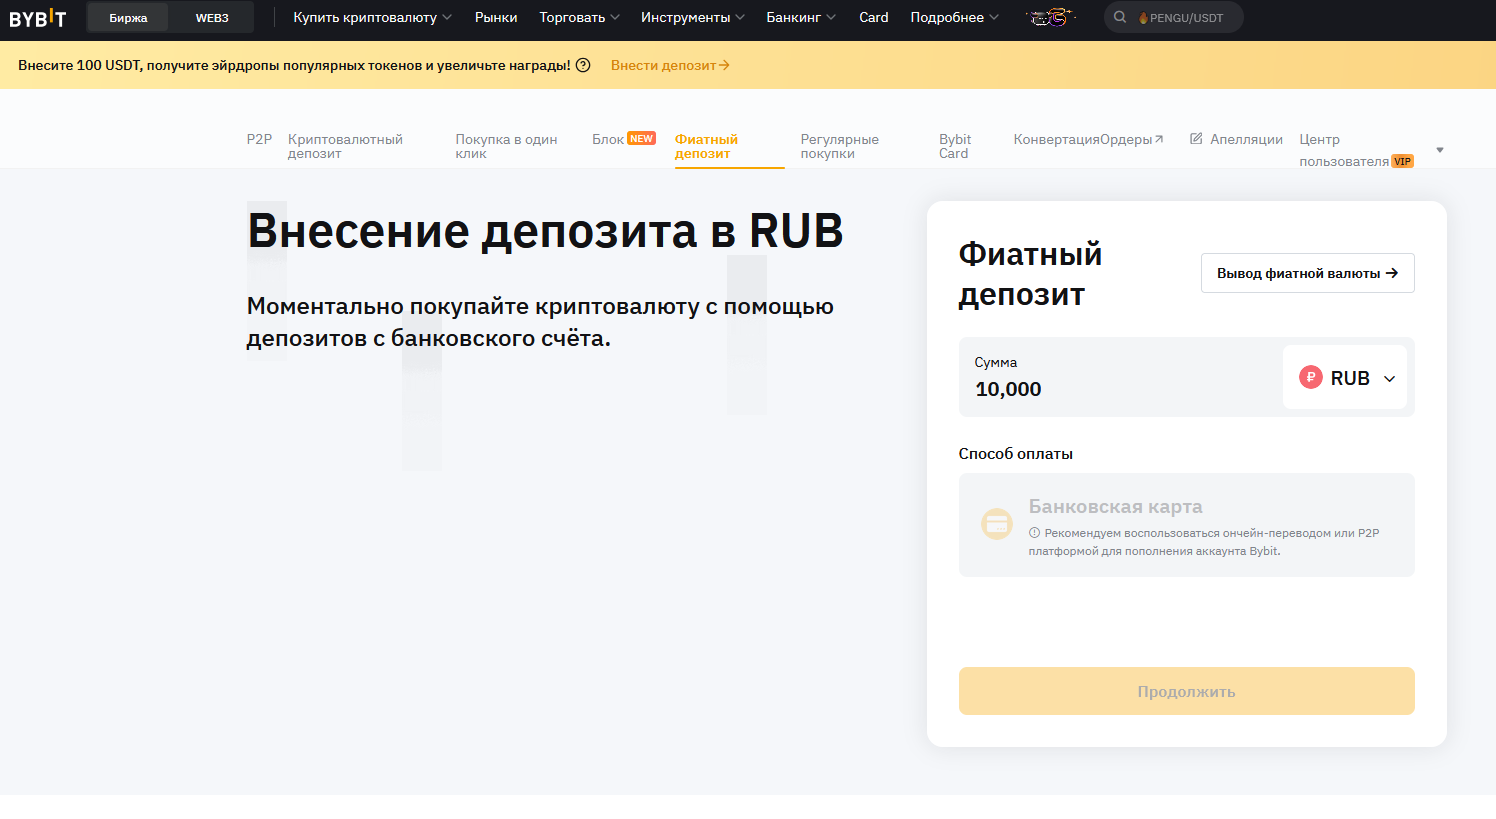Open the Конвертация tab
The width and height of the screenshot is (1496, 819).
pyautogui.click(x=1056, y=139)
